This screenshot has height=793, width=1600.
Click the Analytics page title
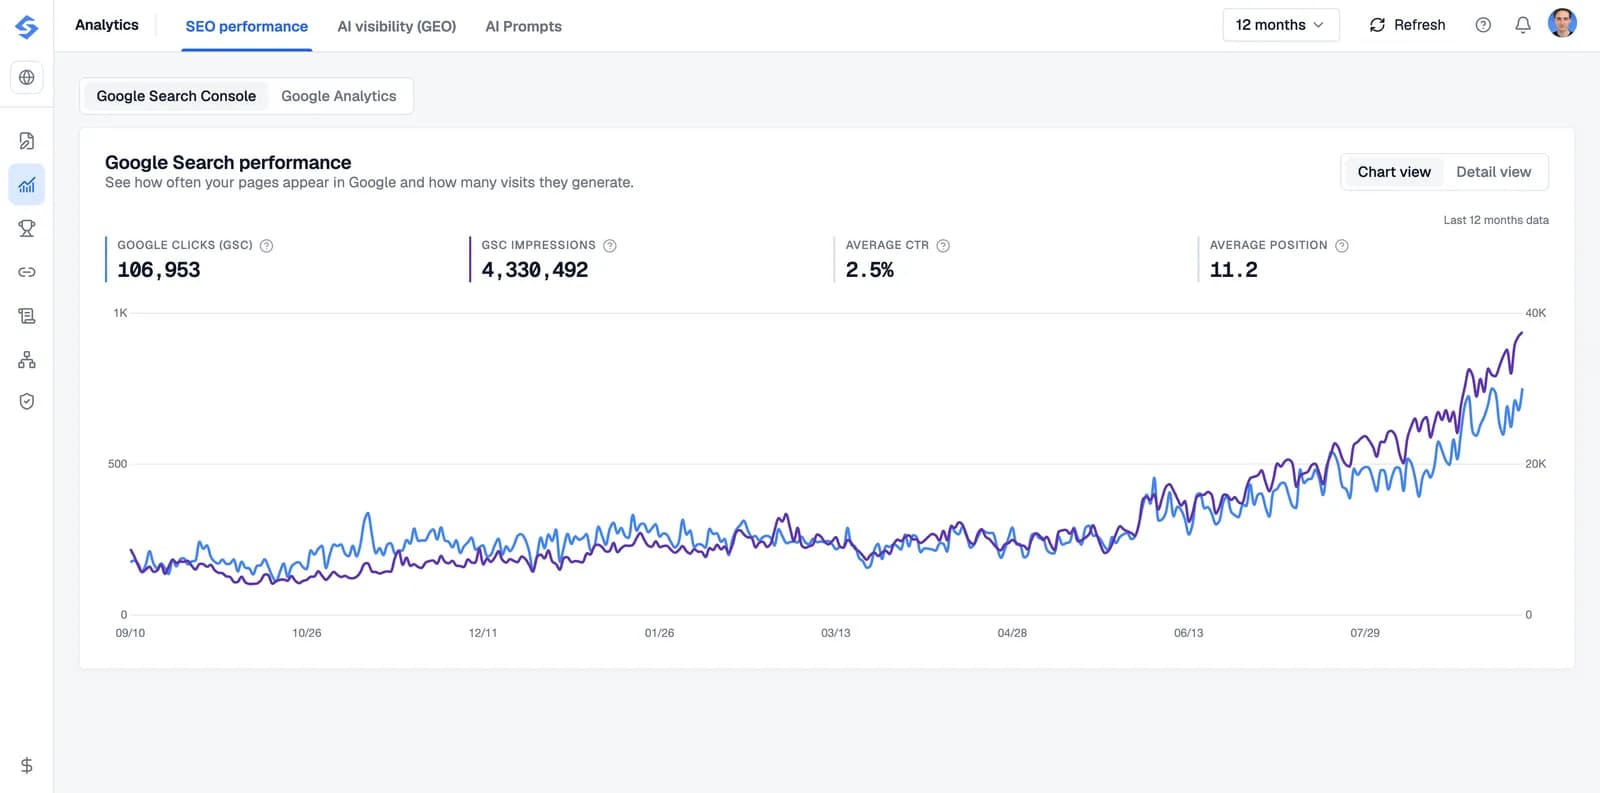[107, 25]
